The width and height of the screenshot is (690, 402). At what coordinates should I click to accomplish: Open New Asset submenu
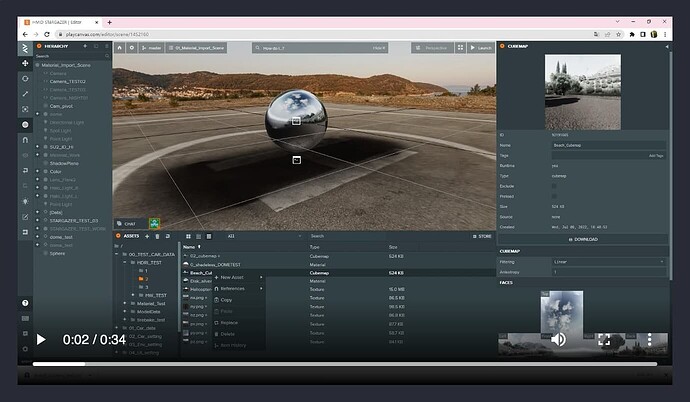[232, 277]
